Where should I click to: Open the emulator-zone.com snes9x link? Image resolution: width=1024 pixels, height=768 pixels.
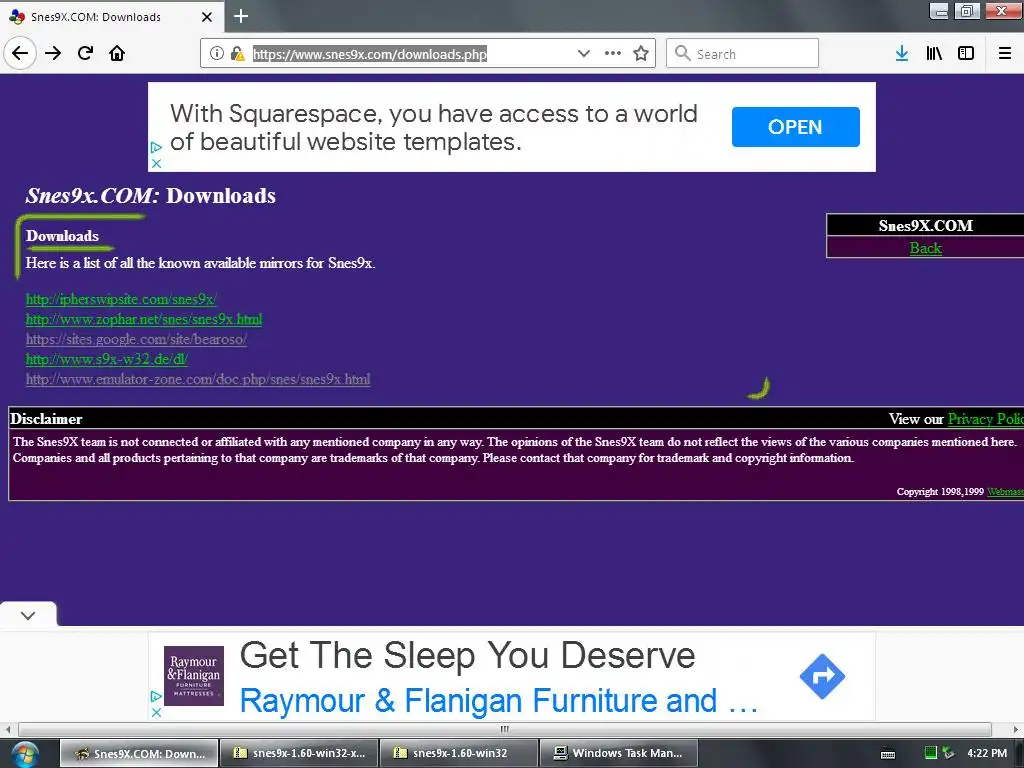coord(198,379)
